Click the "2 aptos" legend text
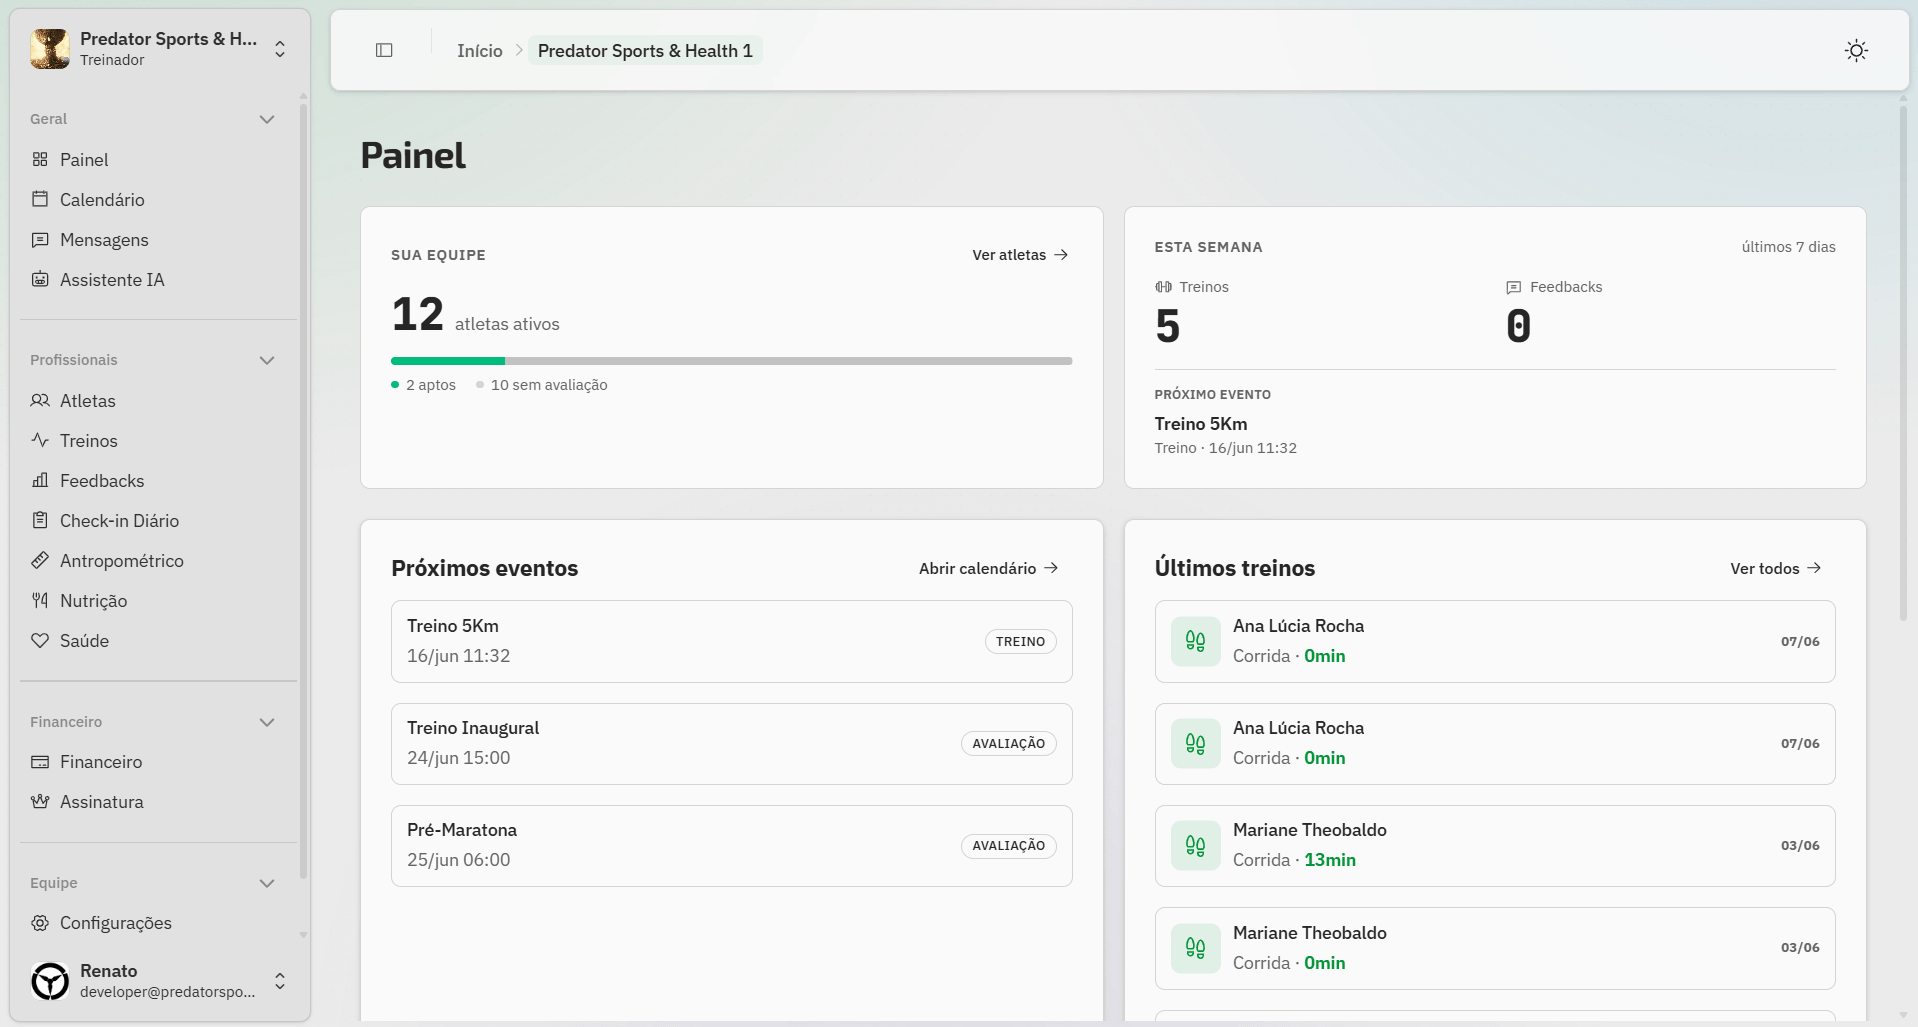This screenshot has height=1027, width=1918. coord(431,385)
